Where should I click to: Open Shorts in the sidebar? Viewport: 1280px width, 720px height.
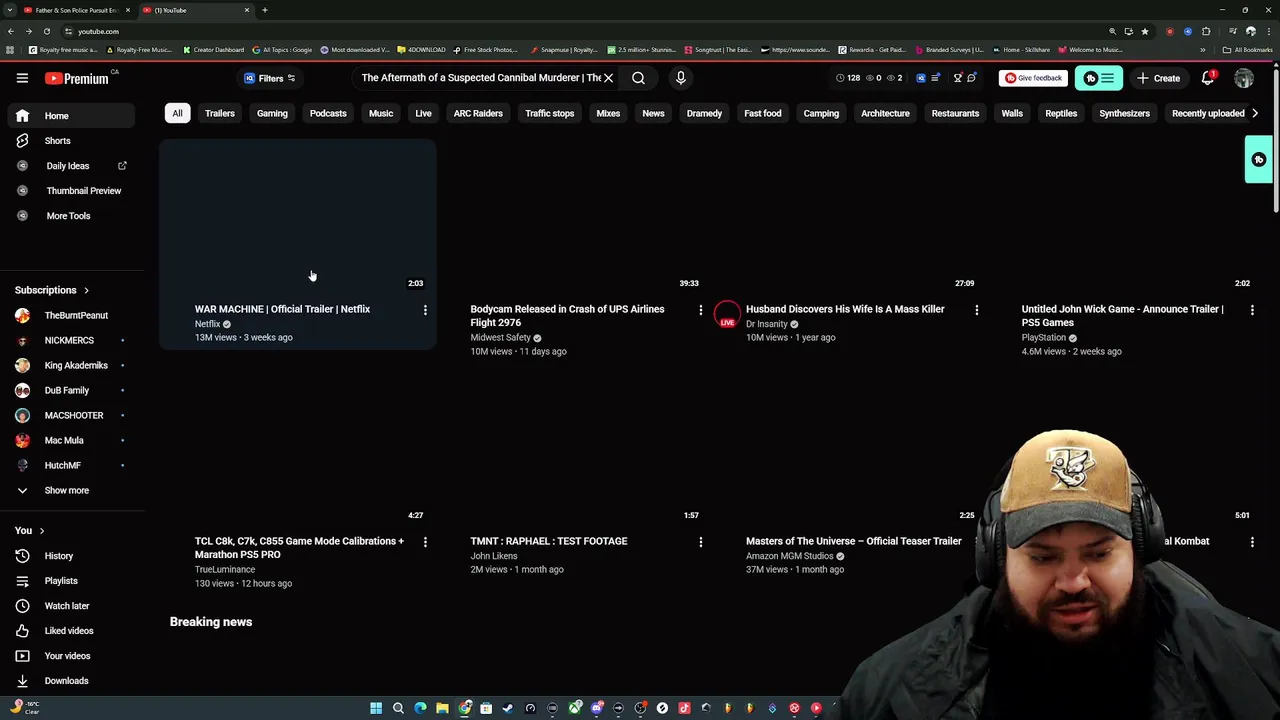tap(72, 141)
